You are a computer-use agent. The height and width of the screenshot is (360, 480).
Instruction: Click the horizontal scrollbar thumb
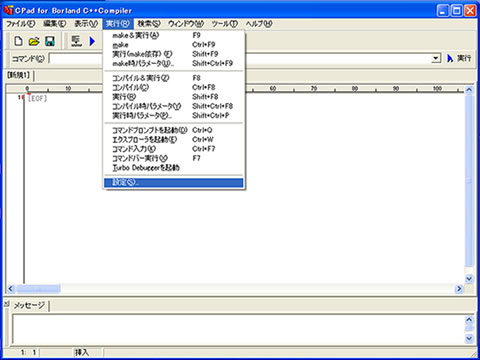point(38,289)
